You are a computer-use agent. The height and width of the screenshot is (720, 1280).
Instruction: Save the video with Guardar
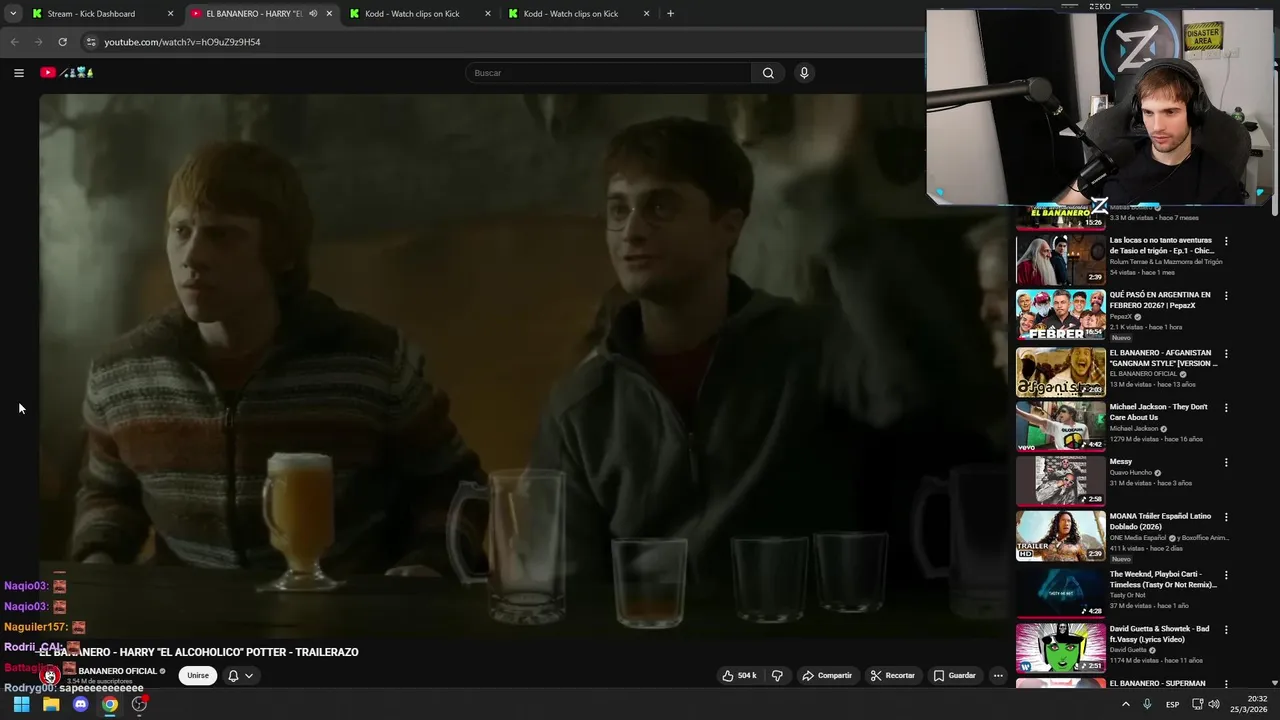(x=955, y=676)
